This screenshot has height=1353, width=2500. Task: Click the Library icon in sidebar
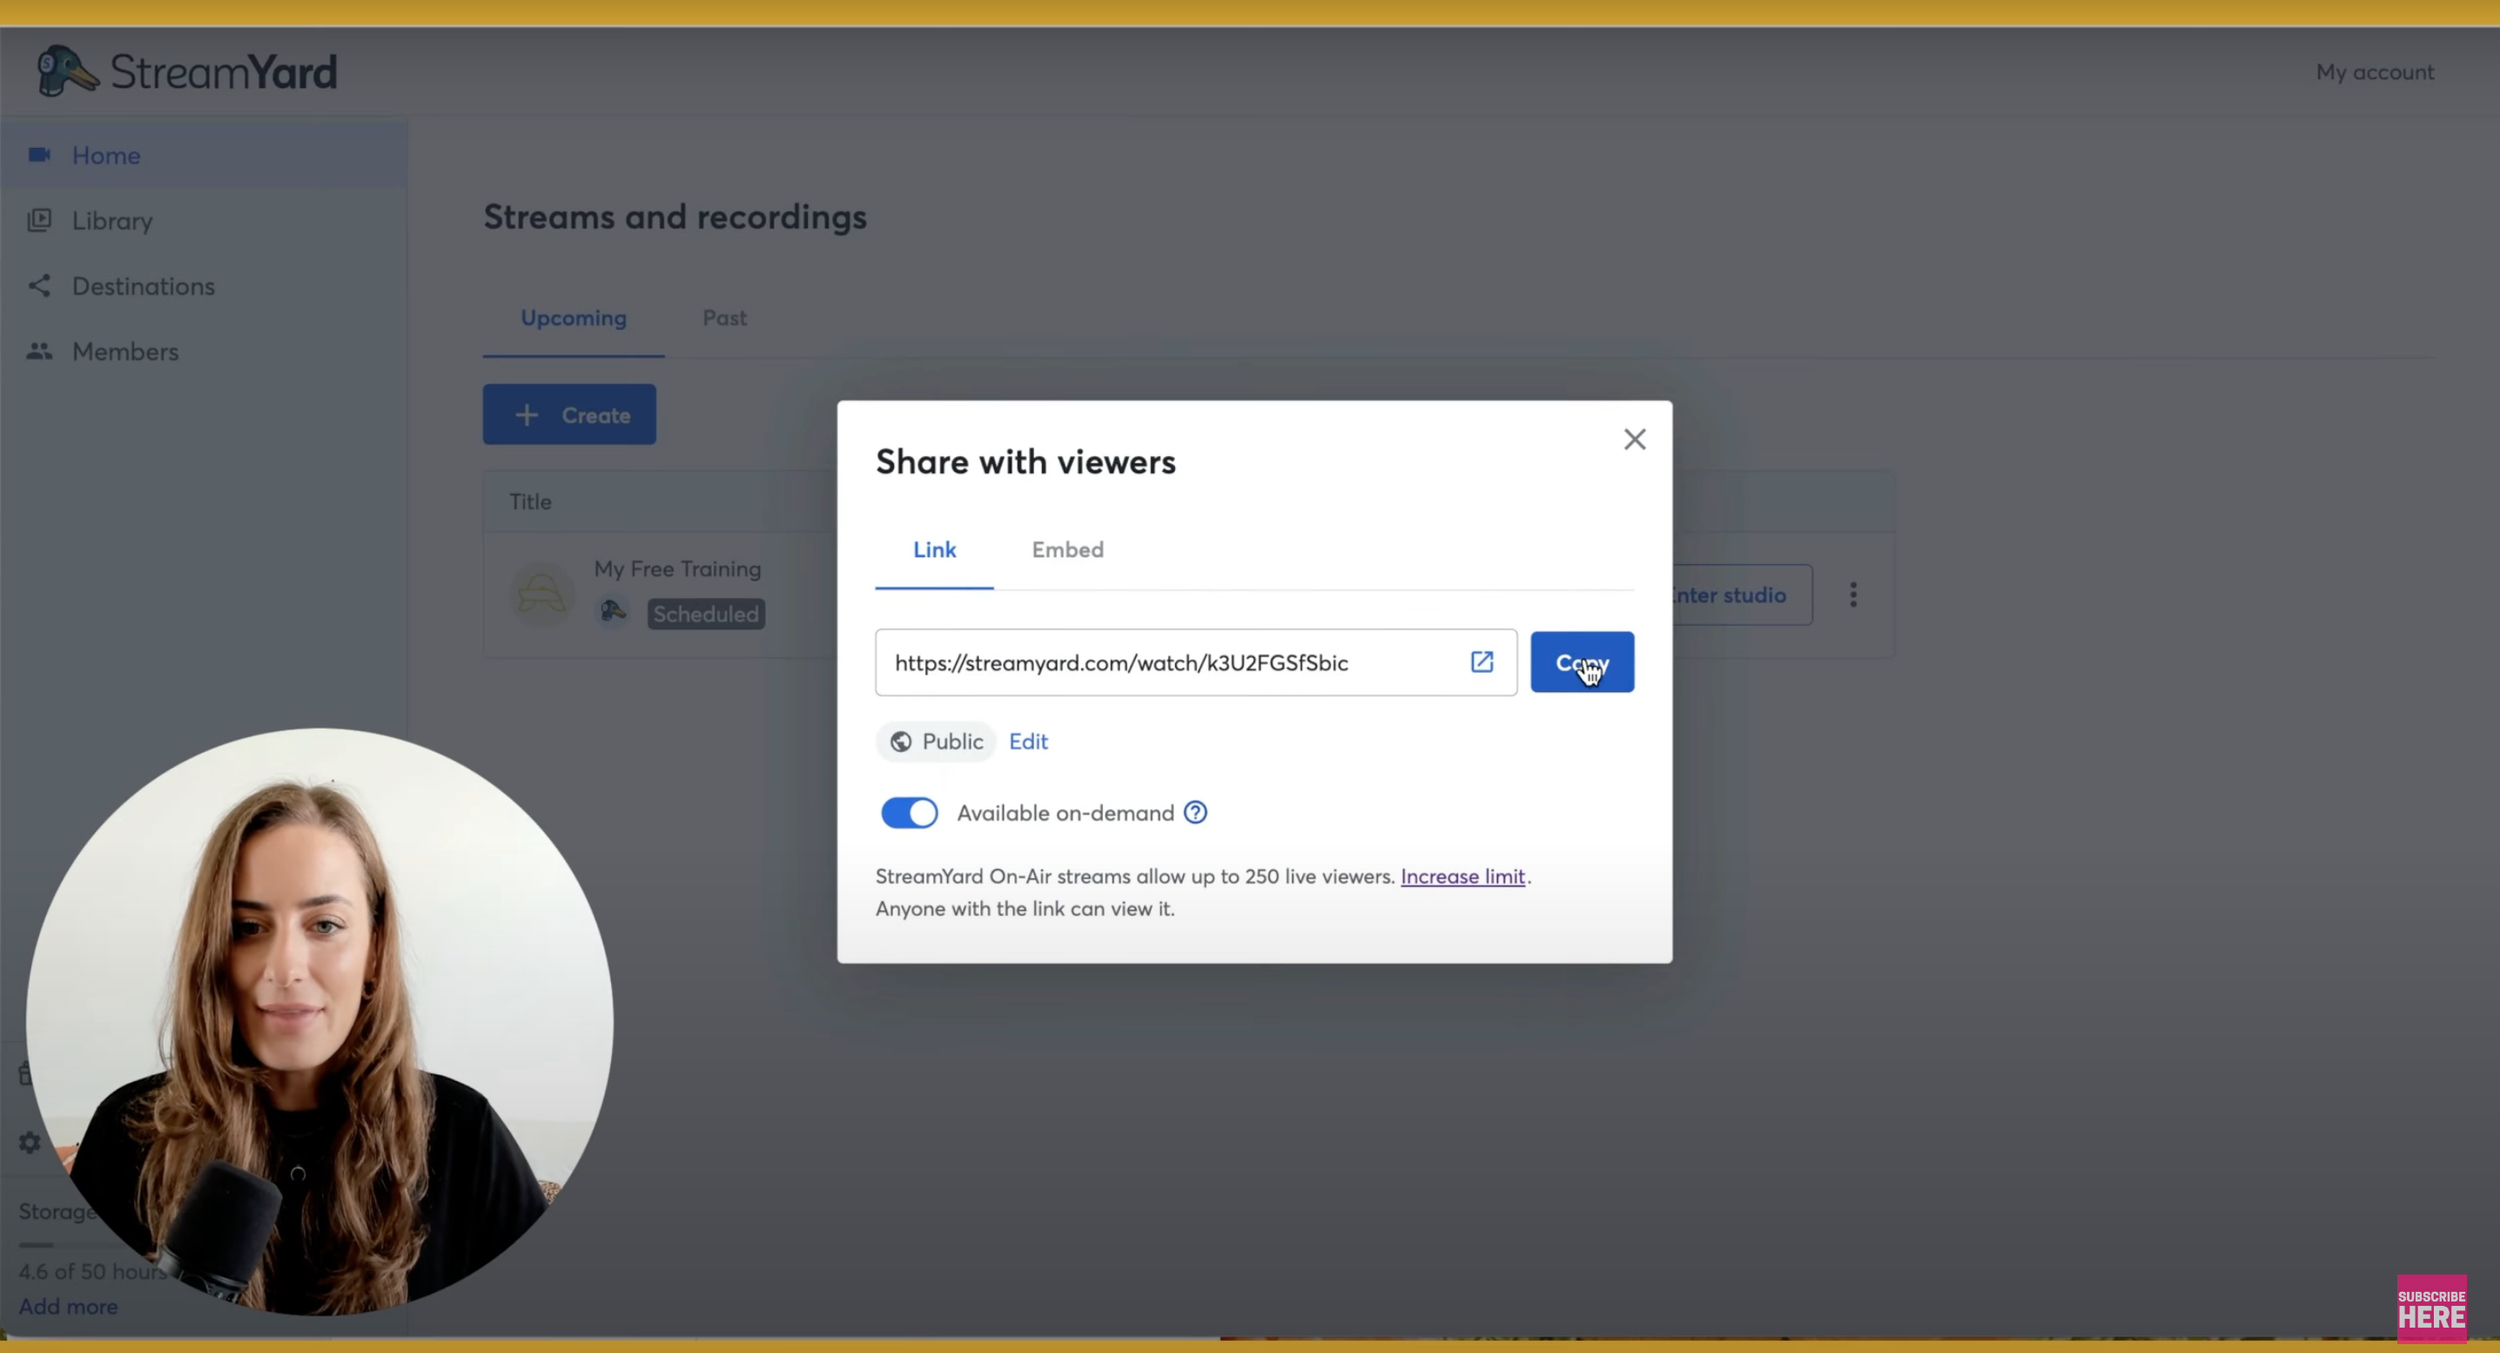point(39,220)
